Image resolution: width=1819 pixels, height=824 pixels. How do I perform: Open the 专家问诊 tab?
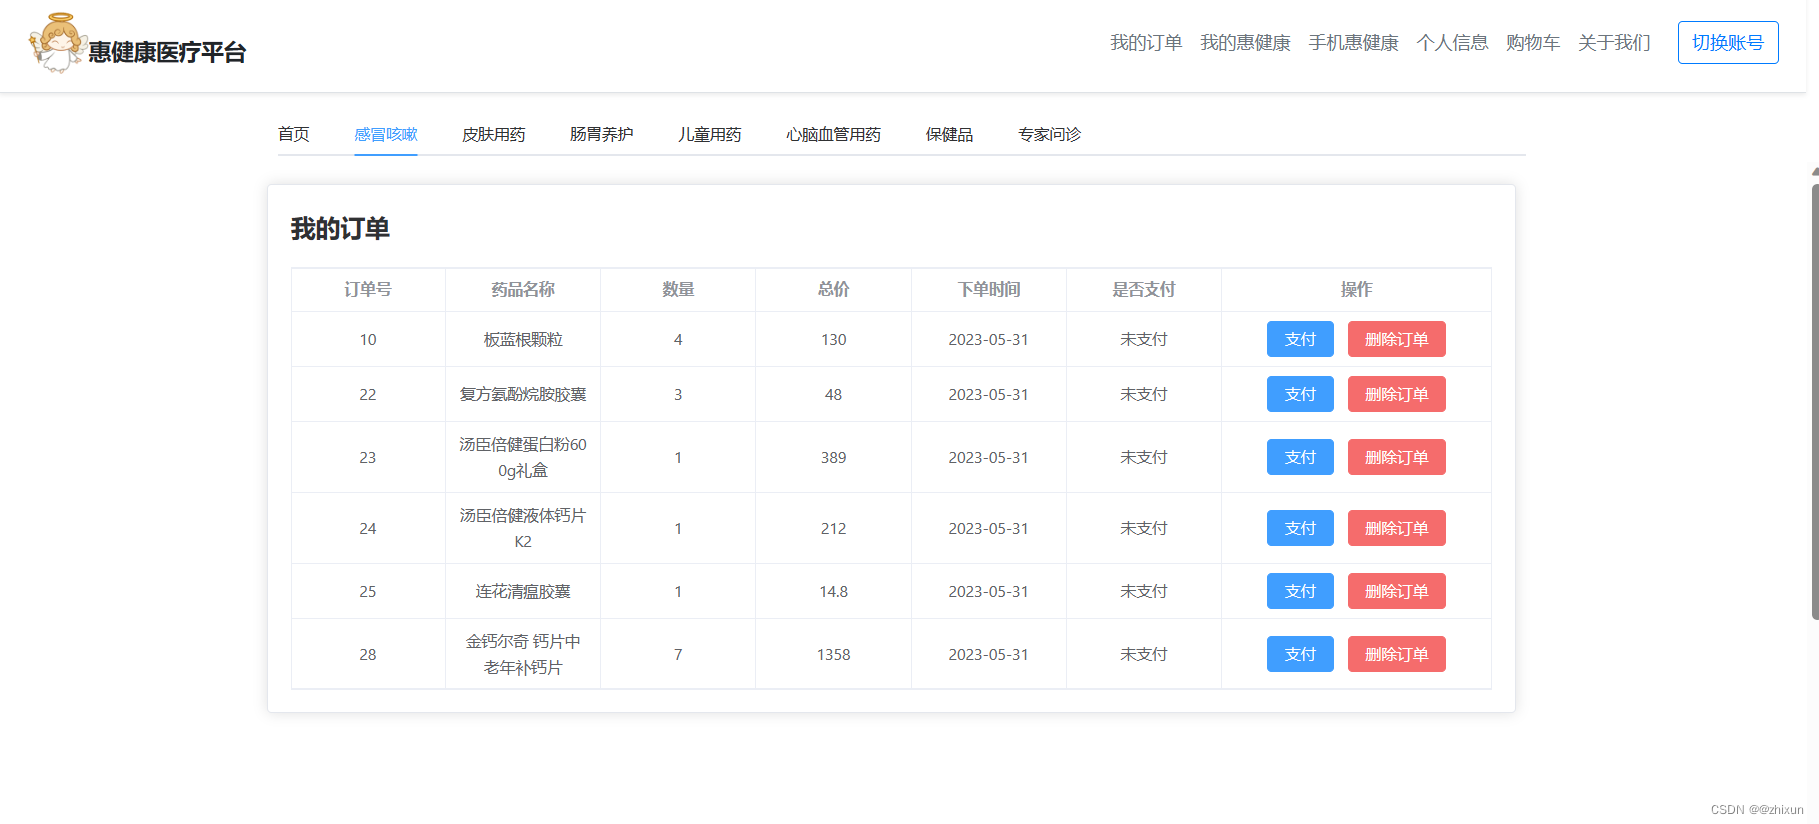[1050, 134]
